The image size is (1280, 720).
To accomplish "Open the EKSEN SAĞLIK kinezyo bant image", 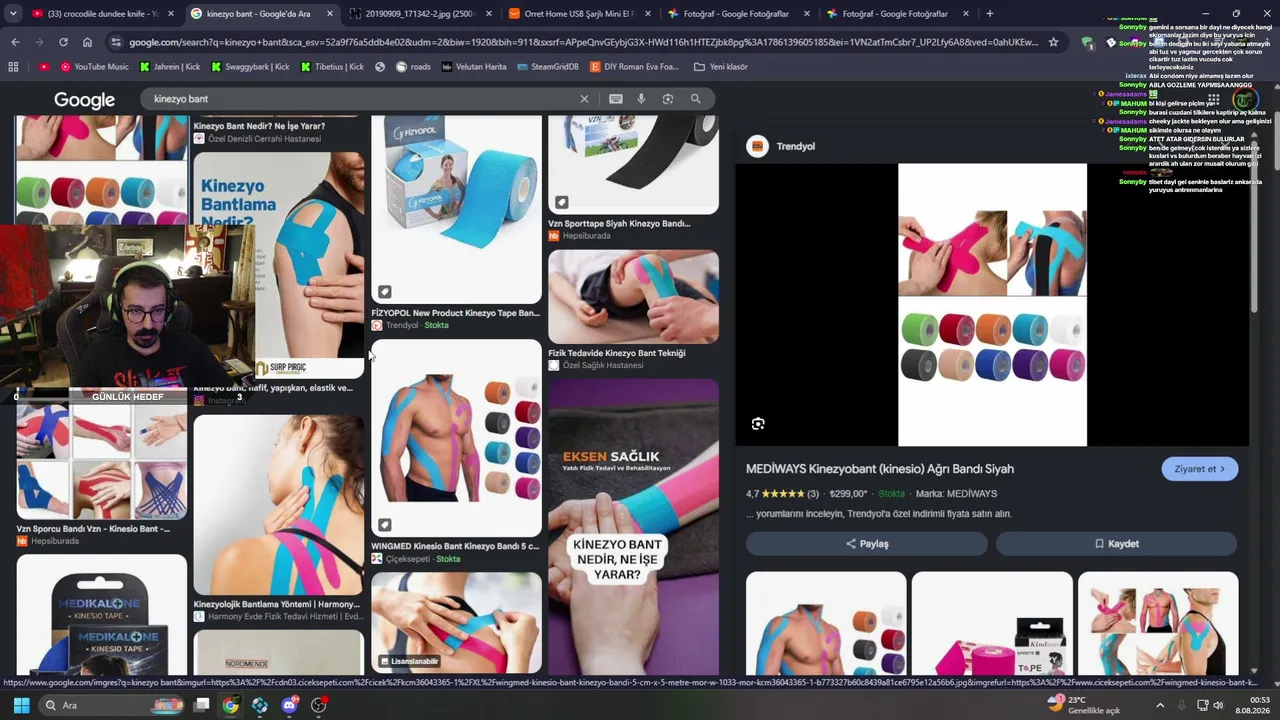I will 633,526.
